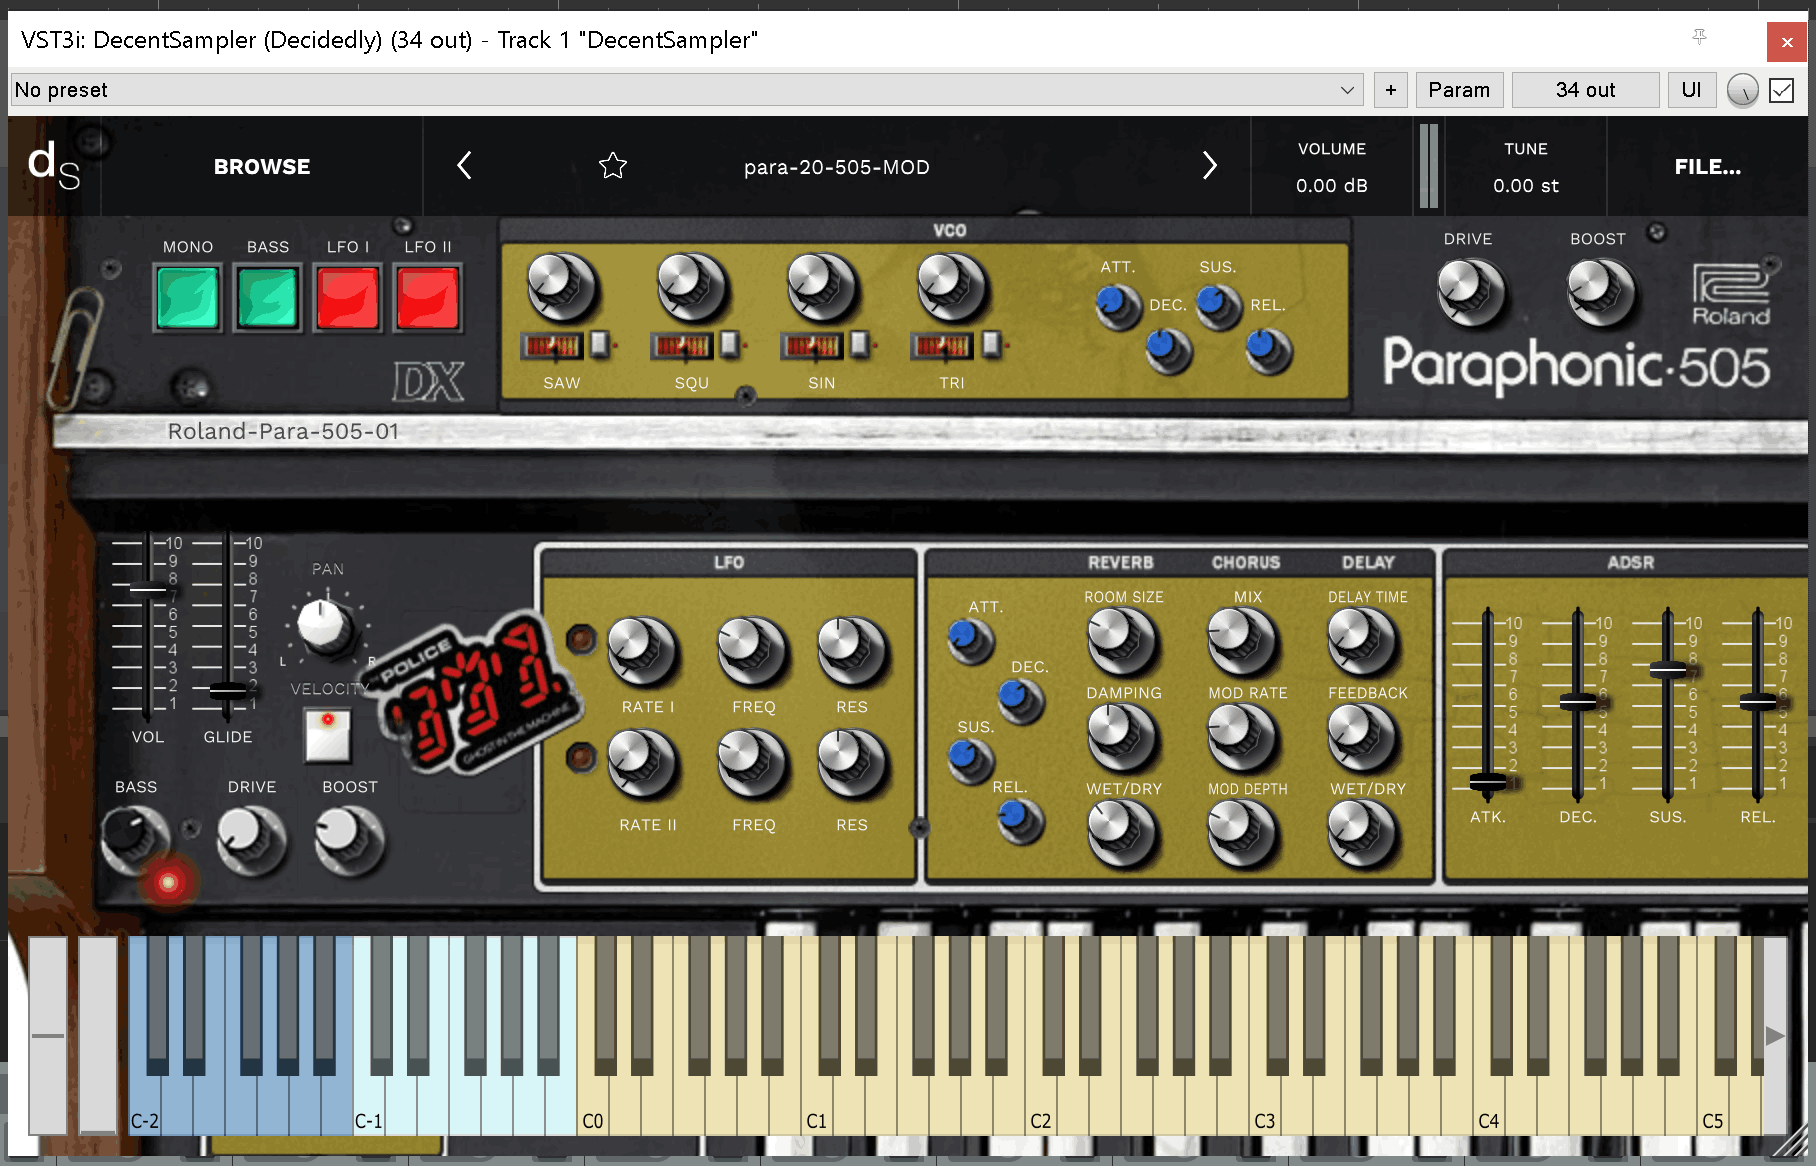
Task: Click the SQU oscillator knob
Action: click(691, 286)
